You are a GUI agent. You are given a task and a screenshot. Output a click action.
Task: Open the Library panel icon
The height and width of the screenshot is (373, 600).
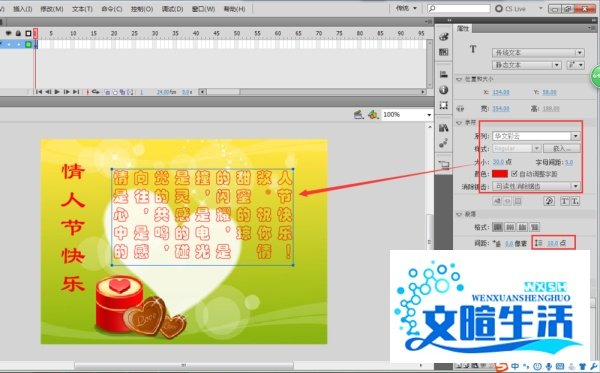coord(443,128)
